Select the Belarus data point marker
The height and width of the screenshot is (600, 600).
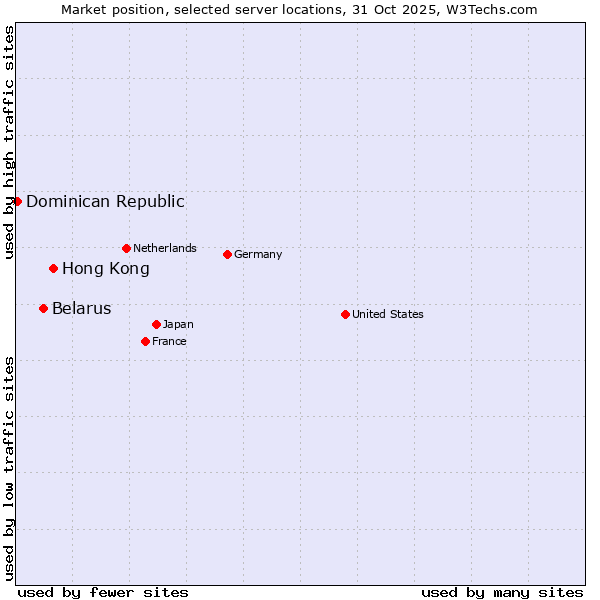(x=43, y=308)
